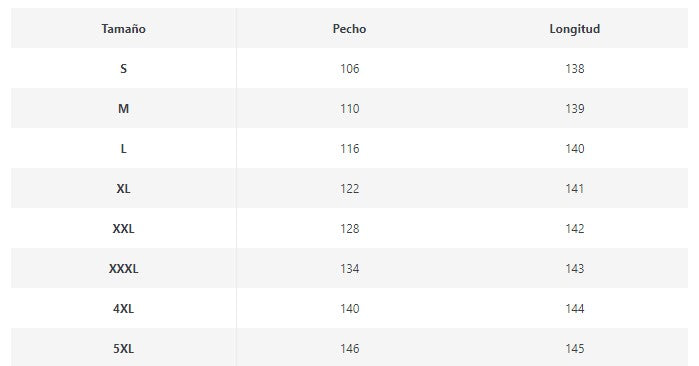
Task: Select the XXL size row label
Action: 123,229
